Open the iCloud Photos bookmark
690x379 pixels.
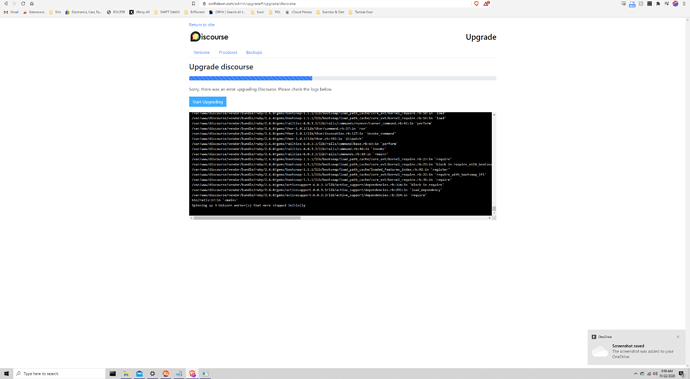[299, 12]
